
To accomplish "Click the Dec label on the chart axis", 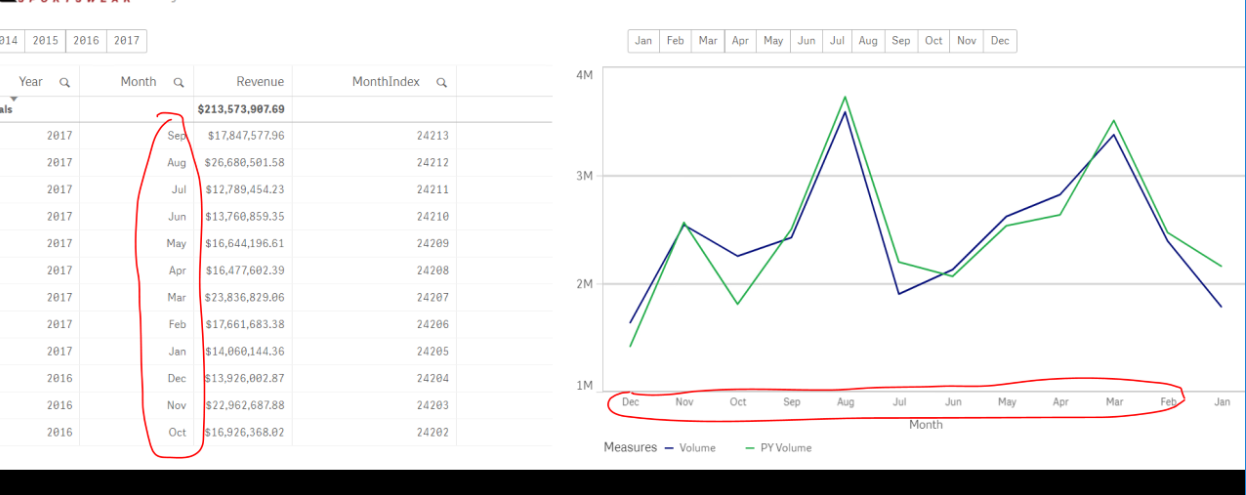I will click(x=630, y=402).
